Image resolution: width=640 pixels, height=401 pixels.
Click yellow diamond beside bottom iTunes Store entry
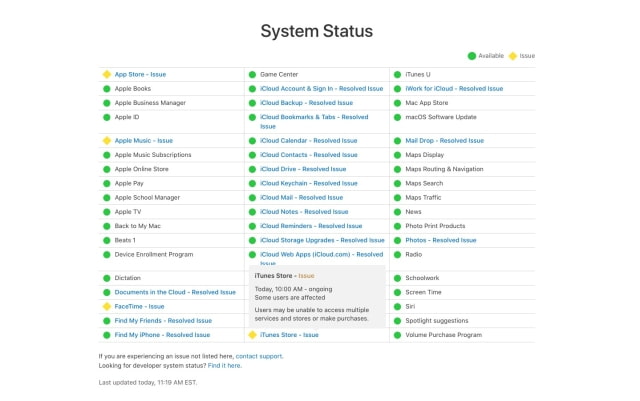(252, 335)
